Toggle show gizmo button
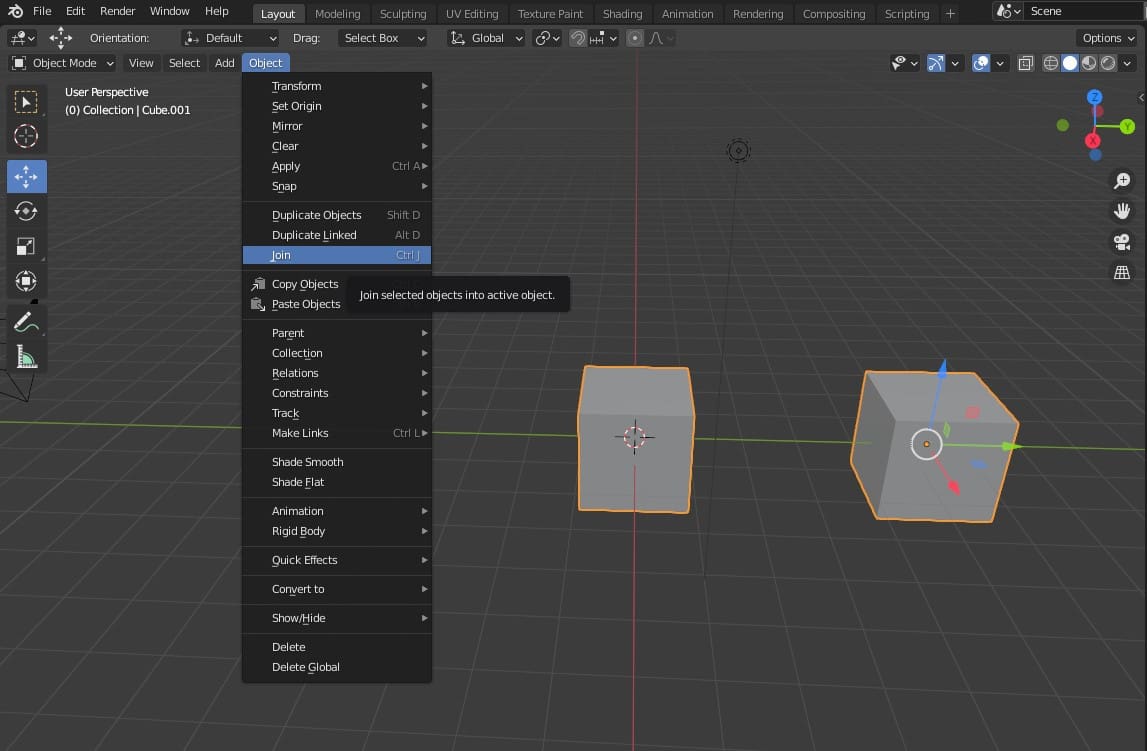Viewport: 1147px width, 751px height. (x=936, y=63)
